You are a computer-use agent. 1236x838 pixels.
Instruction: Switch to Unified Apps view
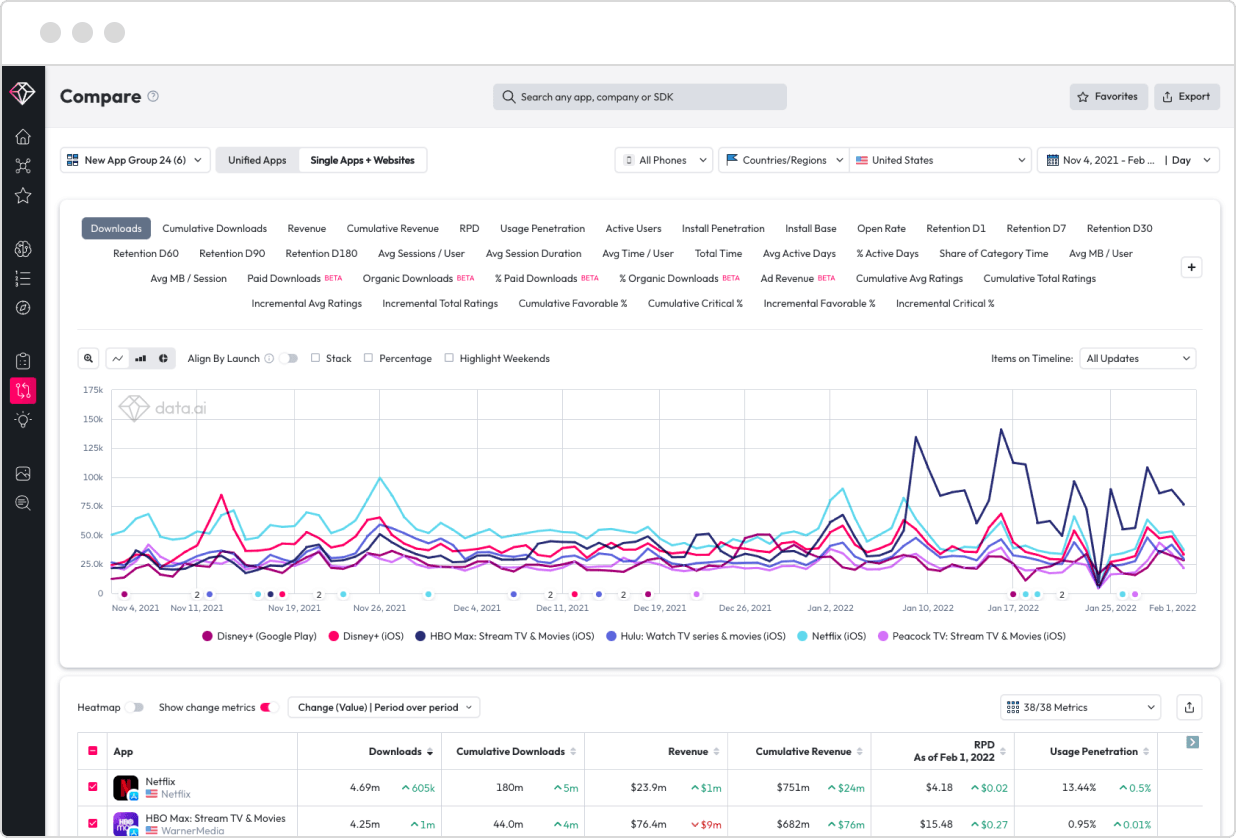(x=257, y=160)
